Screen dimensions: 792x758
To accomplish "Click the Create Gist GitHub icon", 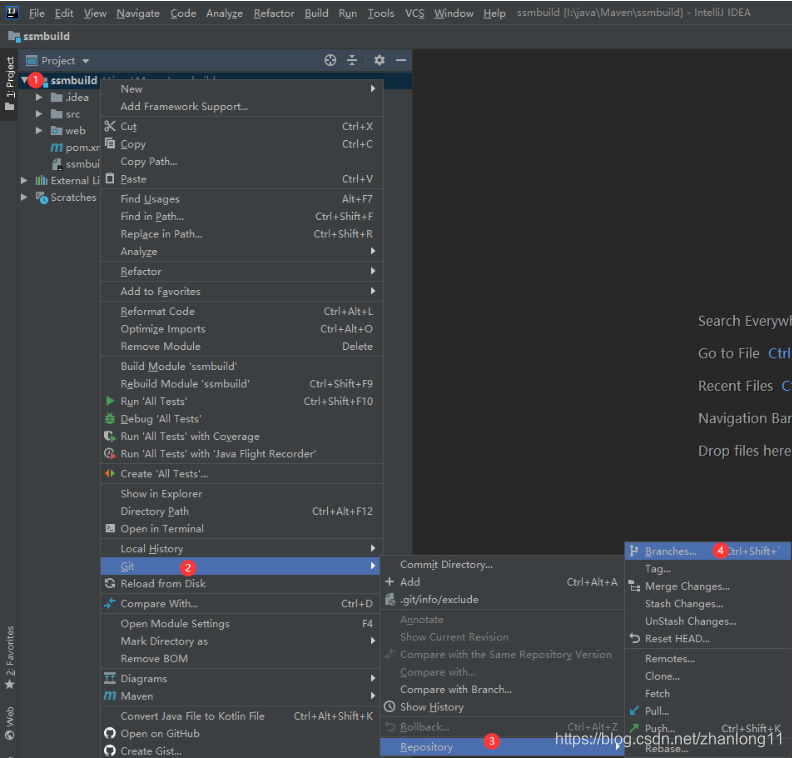I will tap(110, 751).
